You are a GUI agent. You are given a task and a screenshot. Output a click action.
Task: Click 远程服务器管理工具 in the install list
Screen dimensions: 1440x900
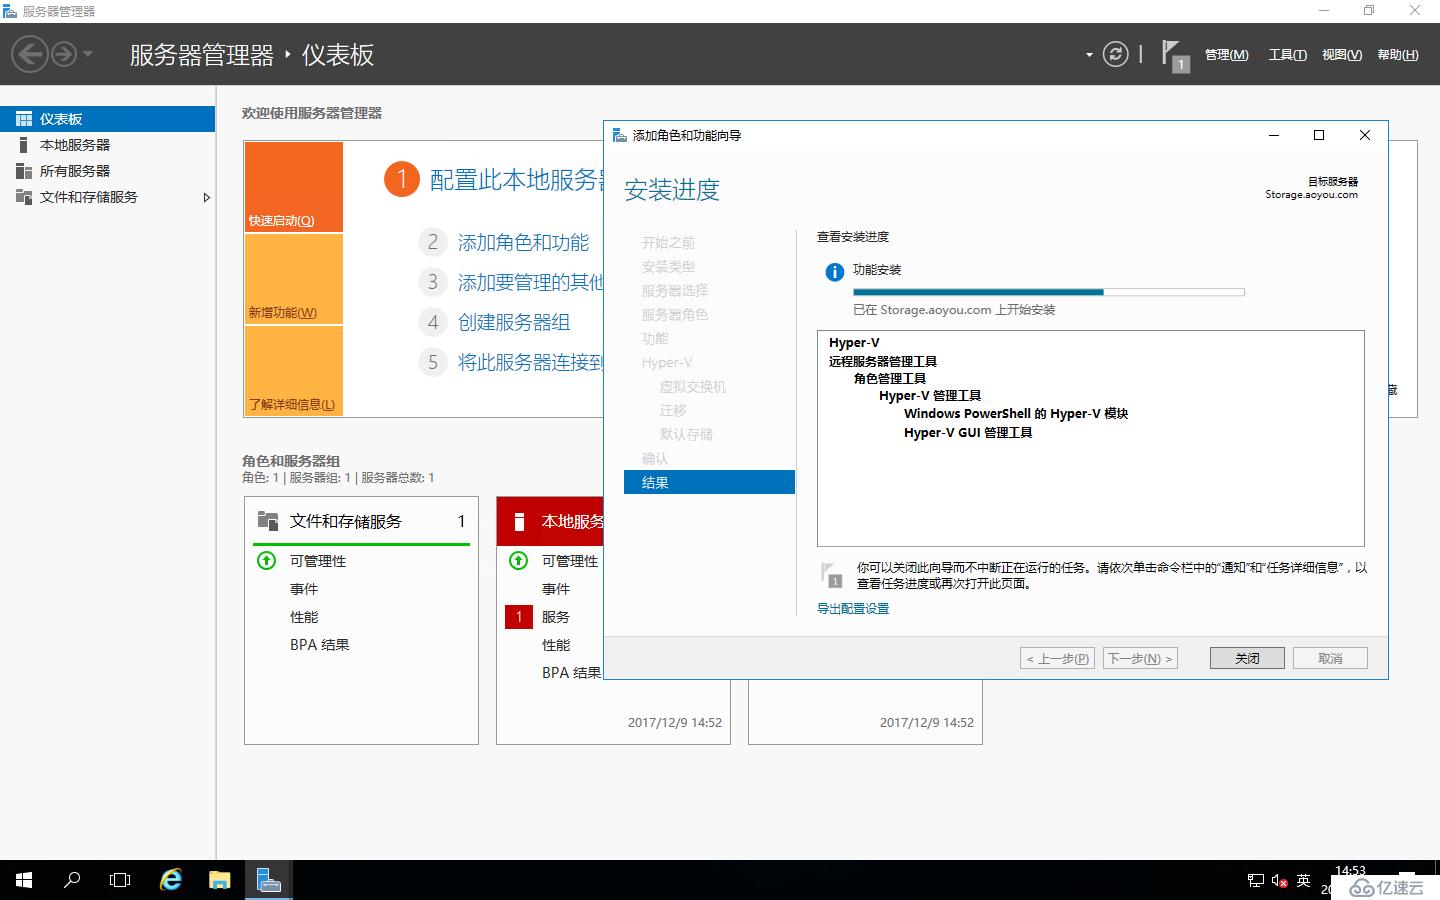click(883, 361)
